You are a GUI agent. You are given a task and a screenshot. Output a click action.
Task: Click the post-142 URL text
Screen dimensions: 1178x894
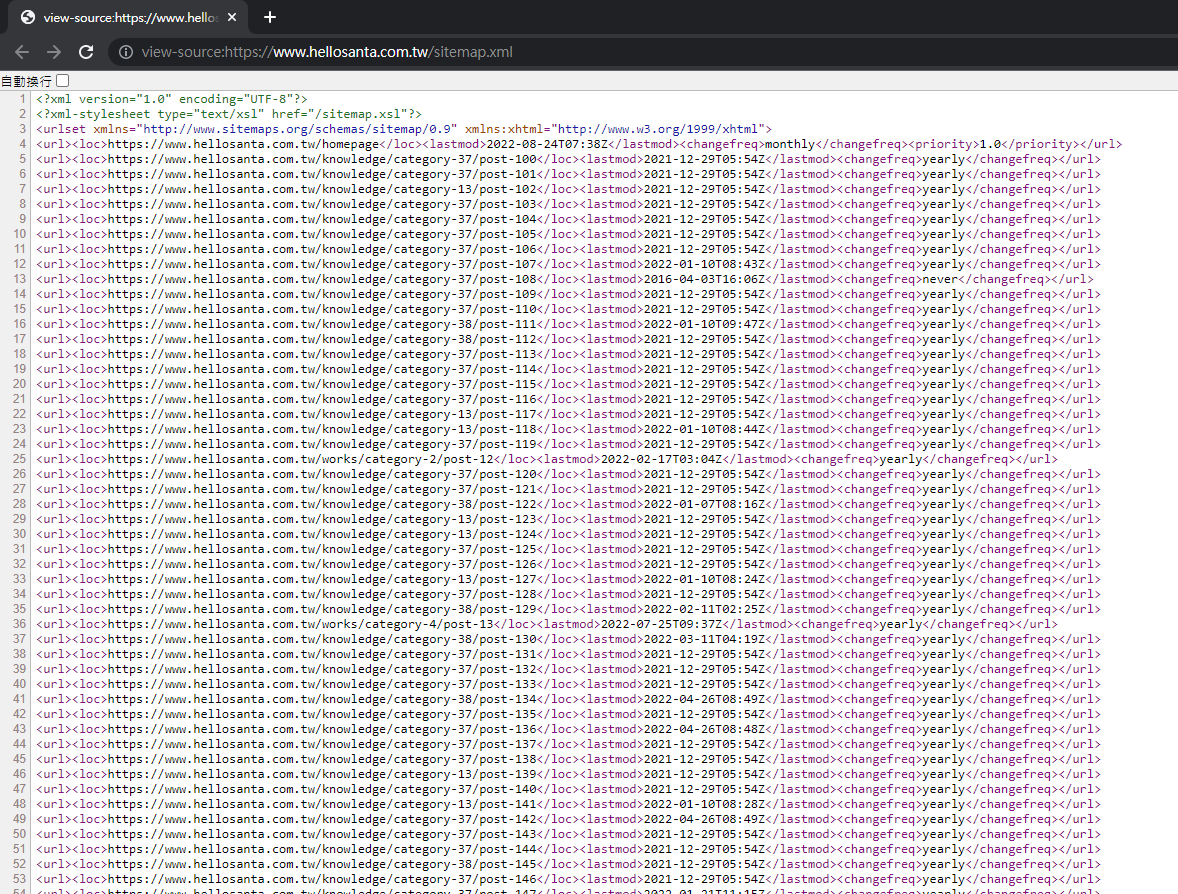pyautogui.click(x=322, y=820)
